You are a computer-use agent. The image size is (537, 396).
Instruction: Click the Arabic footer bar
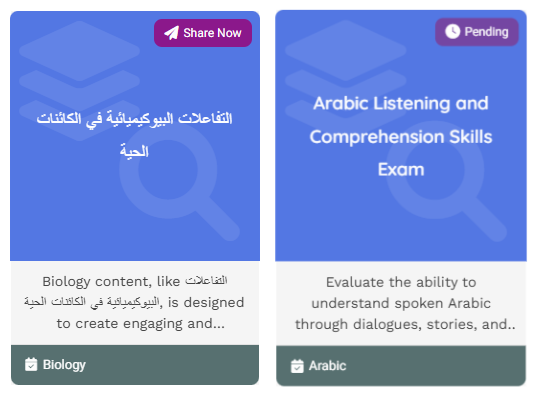click(401, 366)
